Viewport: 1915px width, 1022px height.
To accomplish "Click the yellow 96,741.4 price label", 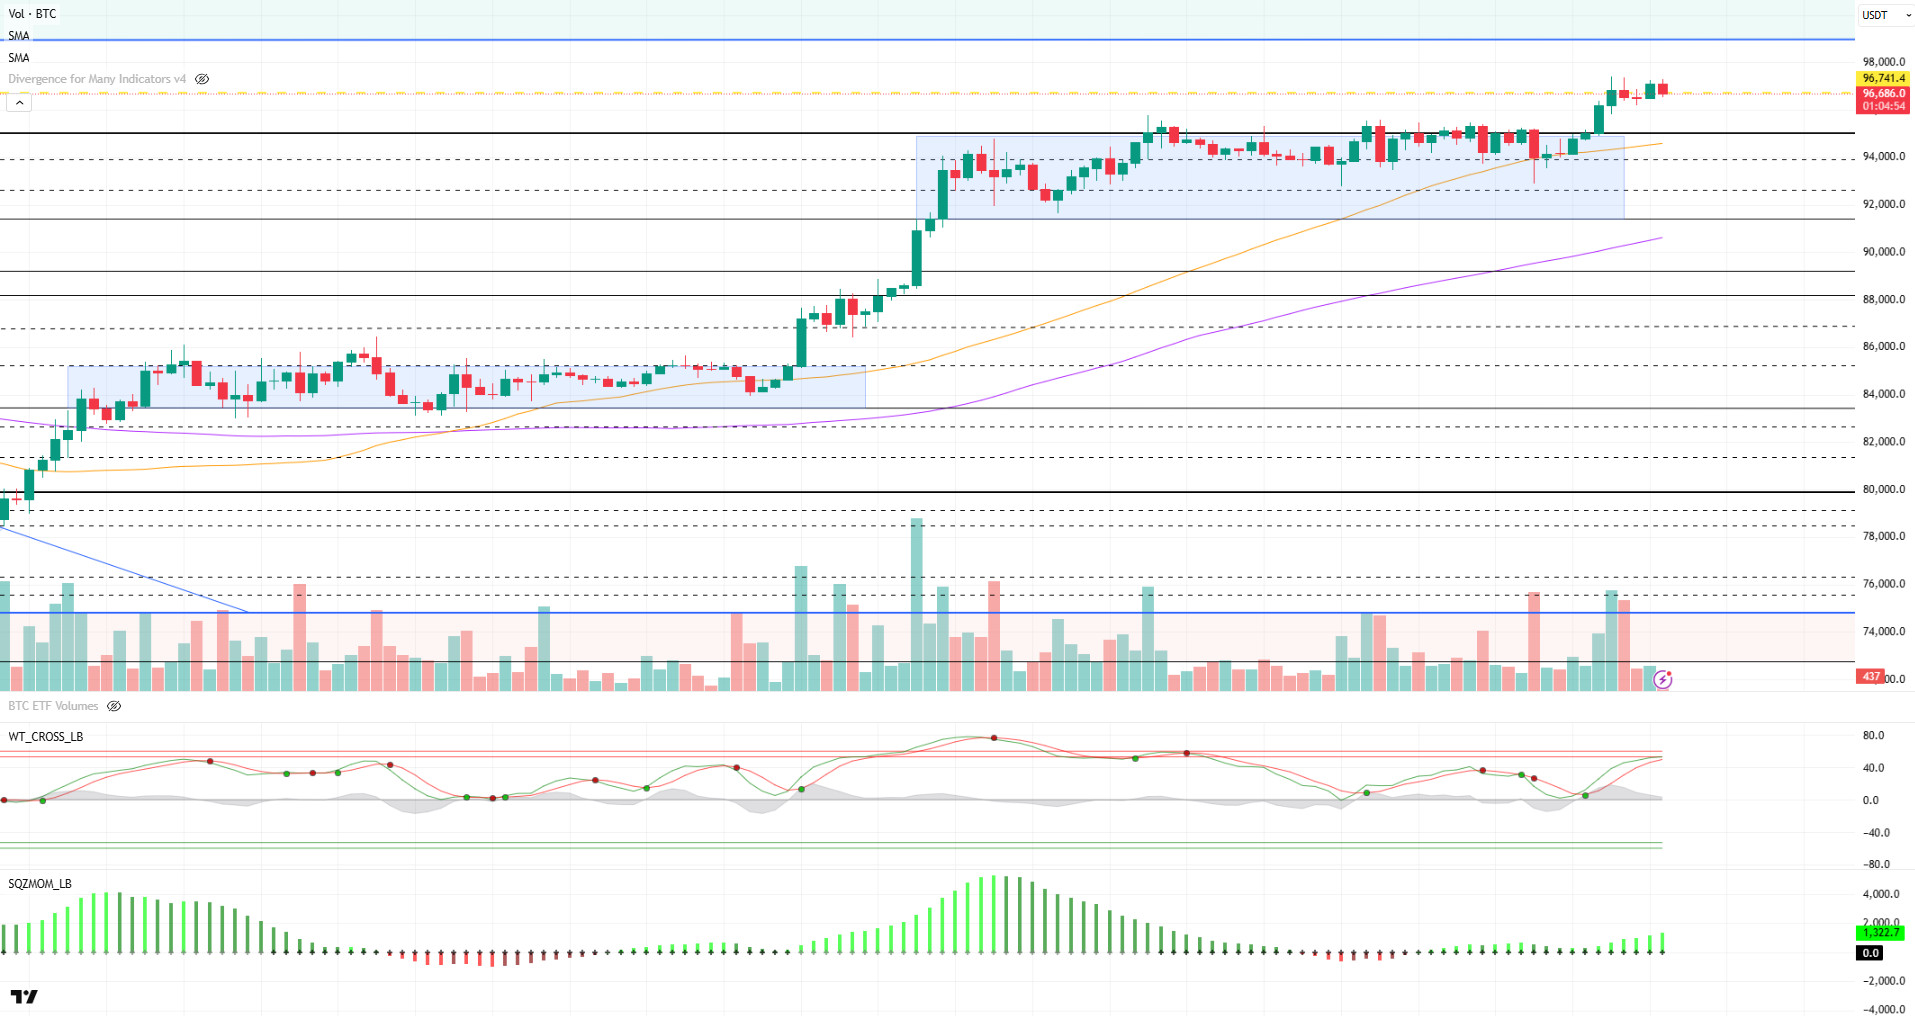I will [1883, 78].
